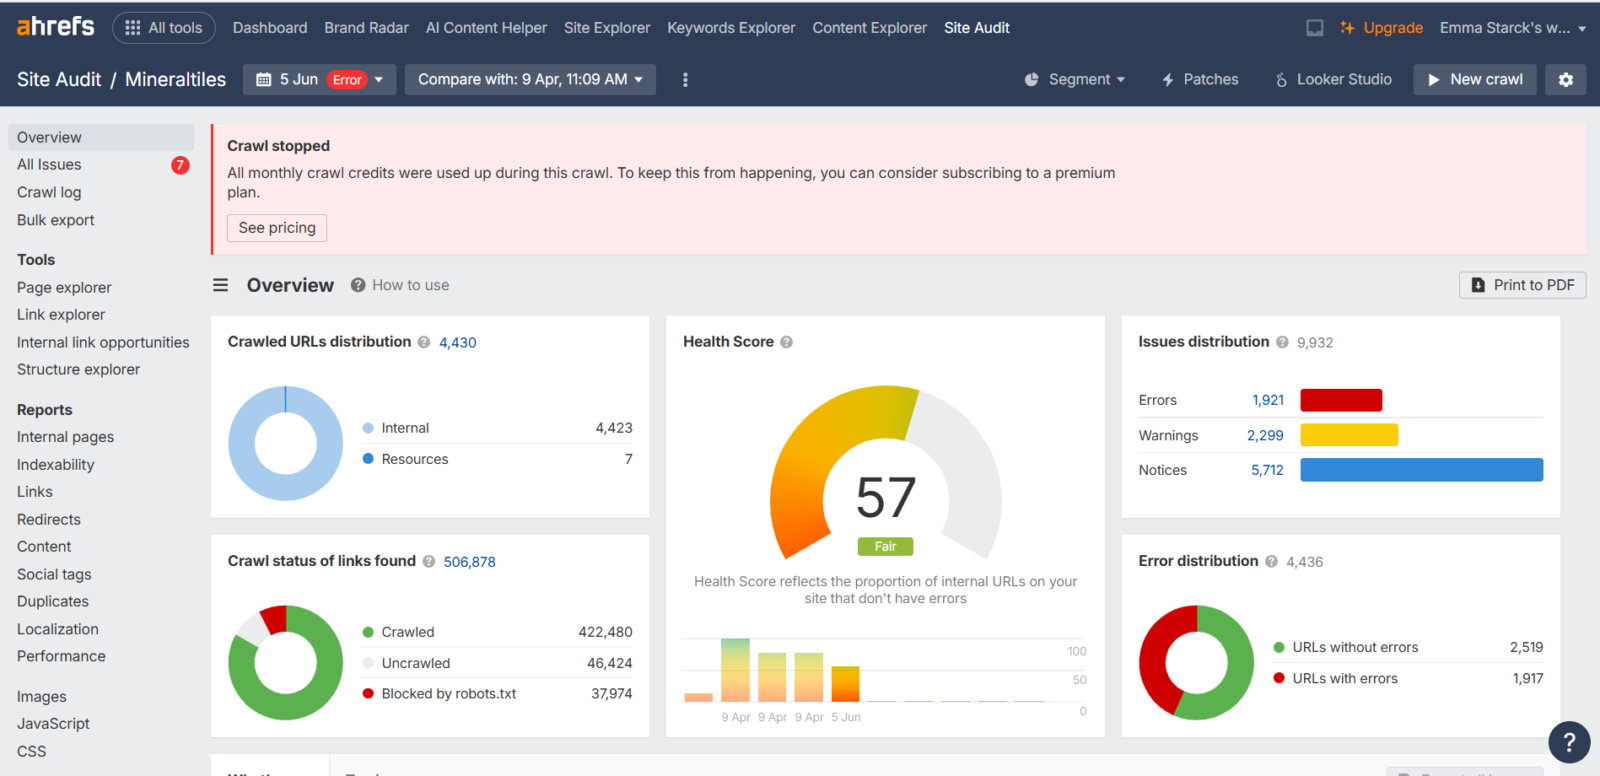
Task: Open Patches
Action: [1200, 80]
